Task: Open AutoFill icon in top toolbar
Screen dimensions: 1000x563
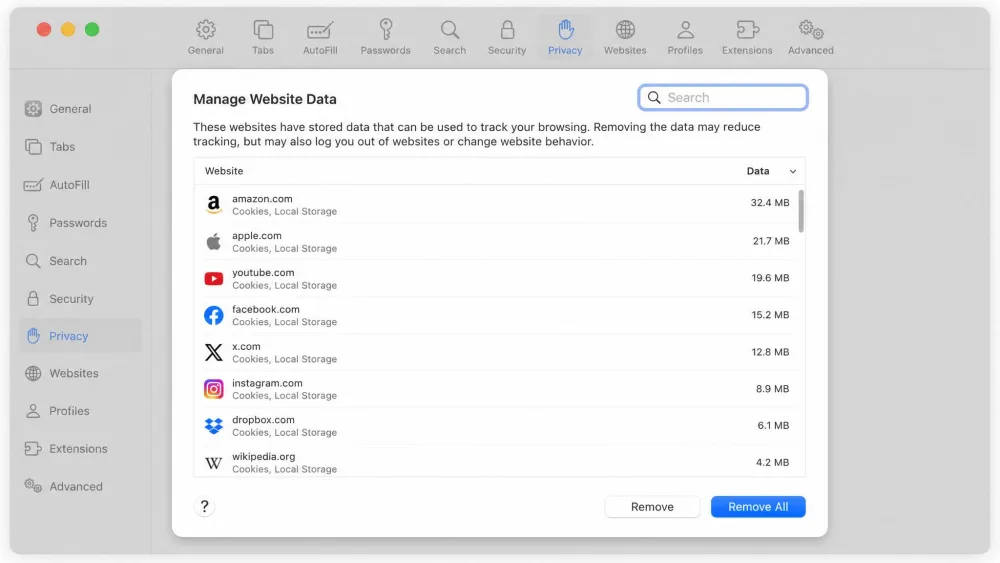Action: [x=320, y=29]
